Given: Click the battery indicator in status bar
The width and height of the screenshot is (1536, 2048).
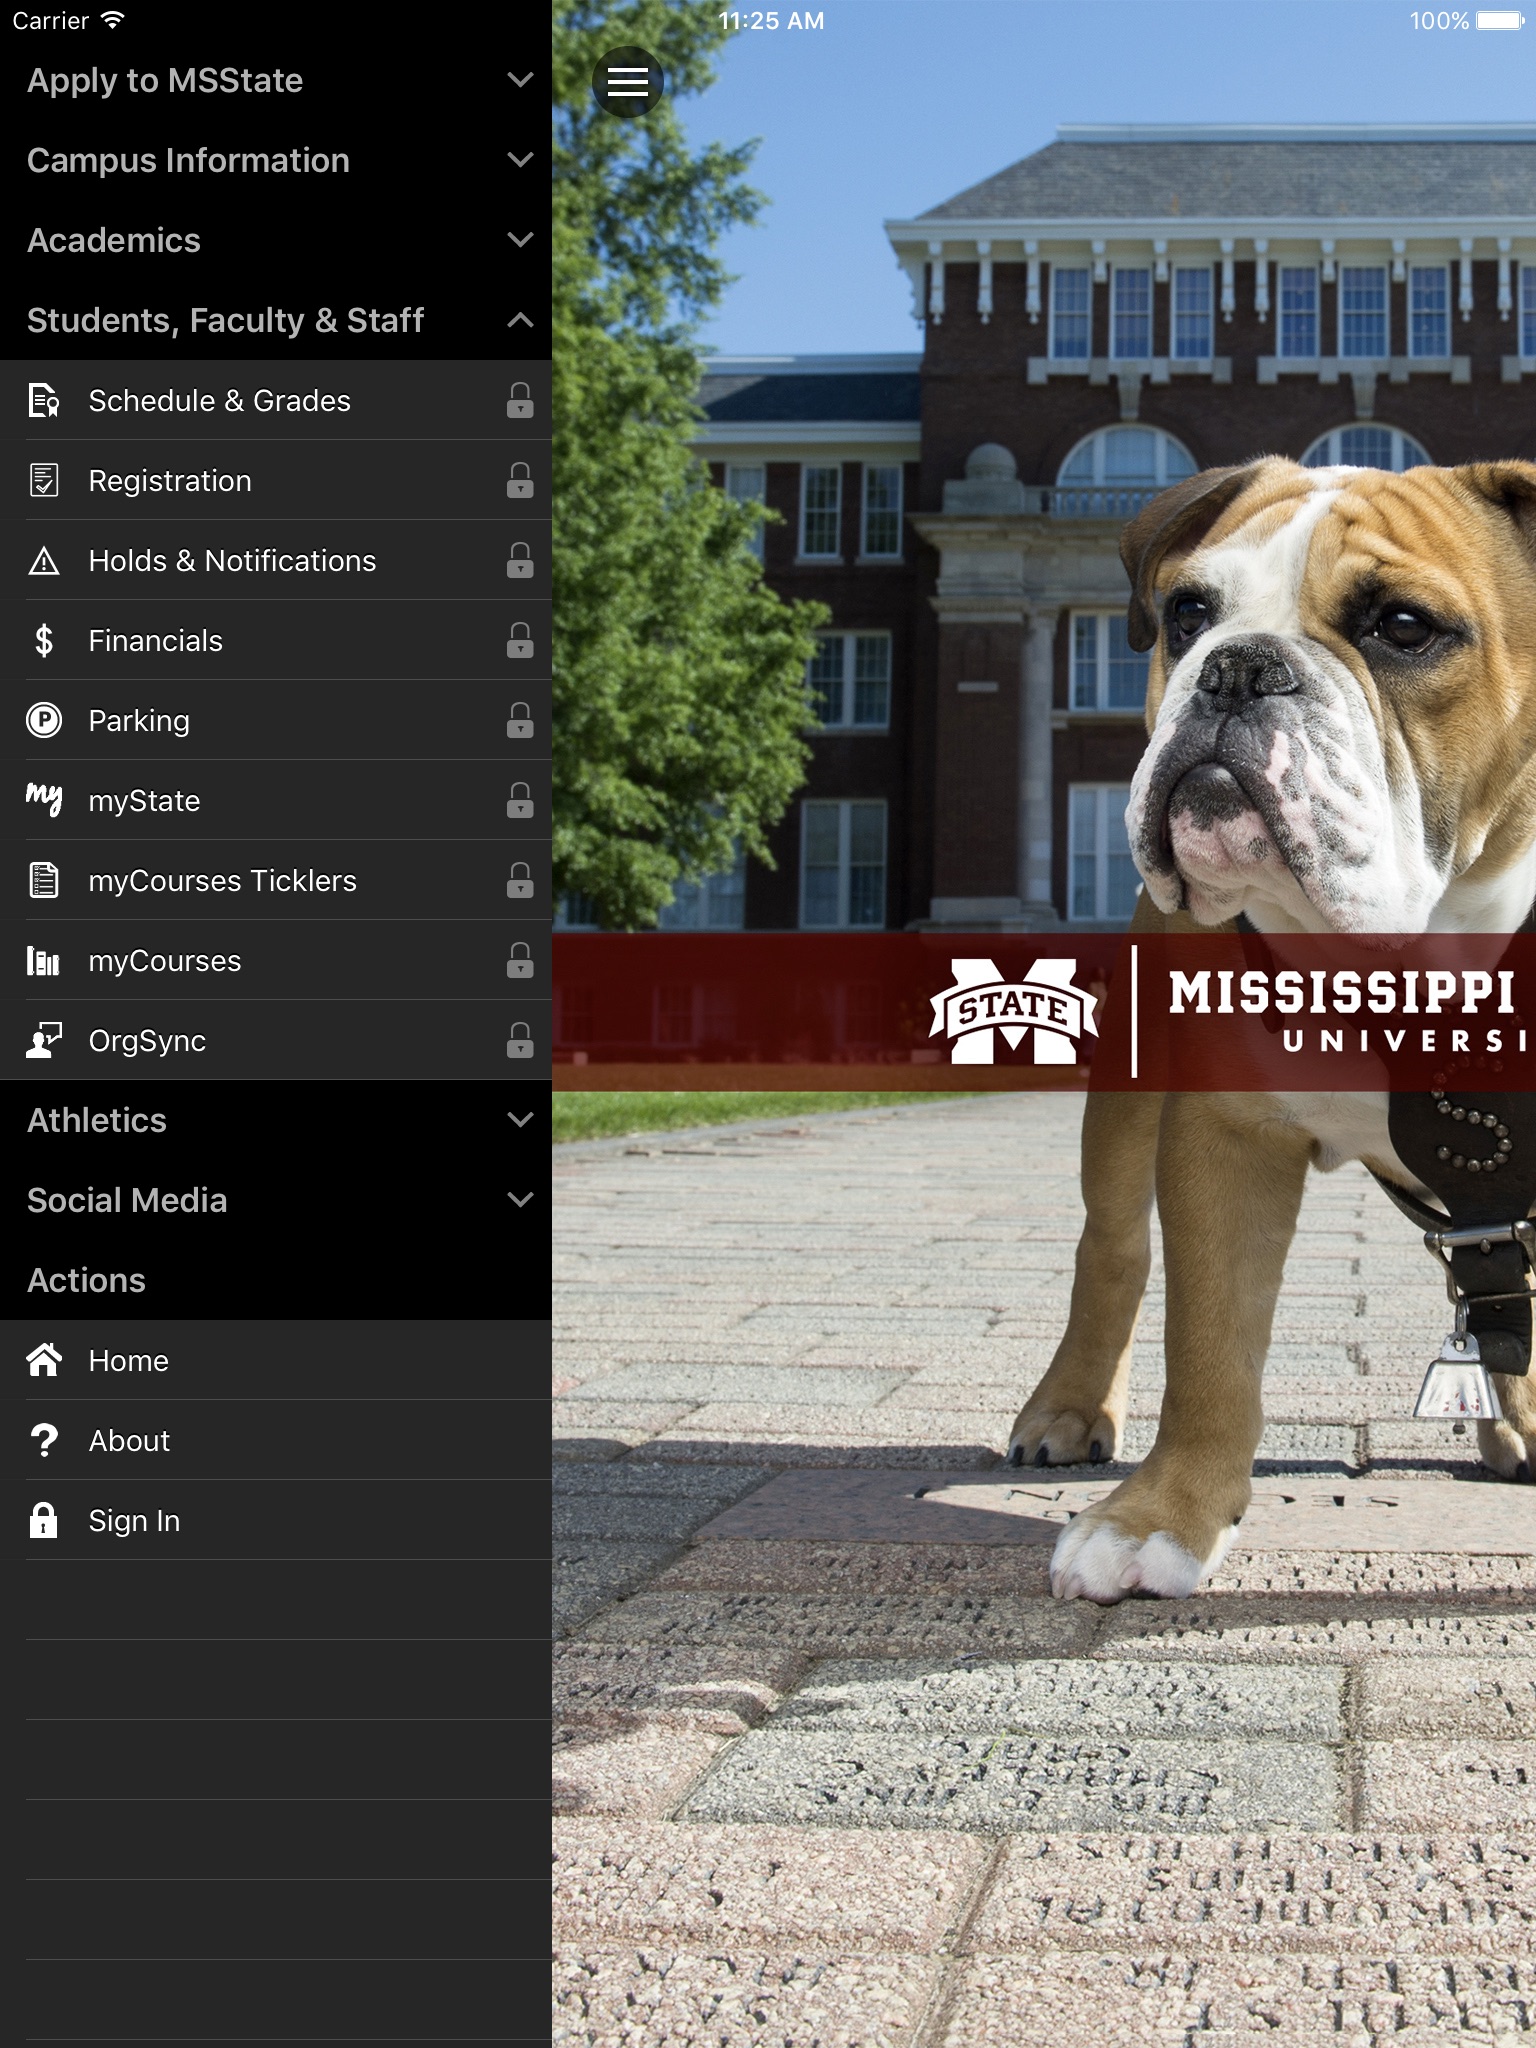Looking at the screenshot, I should coord(1499,20).
